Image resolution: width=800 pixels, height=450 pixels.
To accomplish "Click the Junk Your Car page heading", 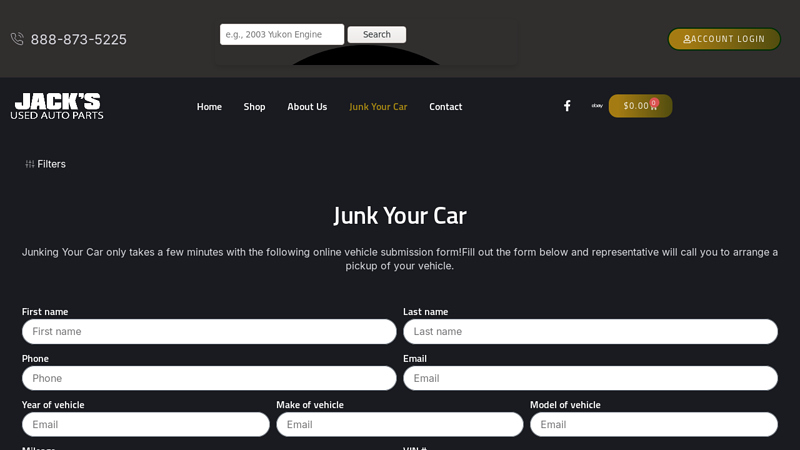I will [399, 215].
